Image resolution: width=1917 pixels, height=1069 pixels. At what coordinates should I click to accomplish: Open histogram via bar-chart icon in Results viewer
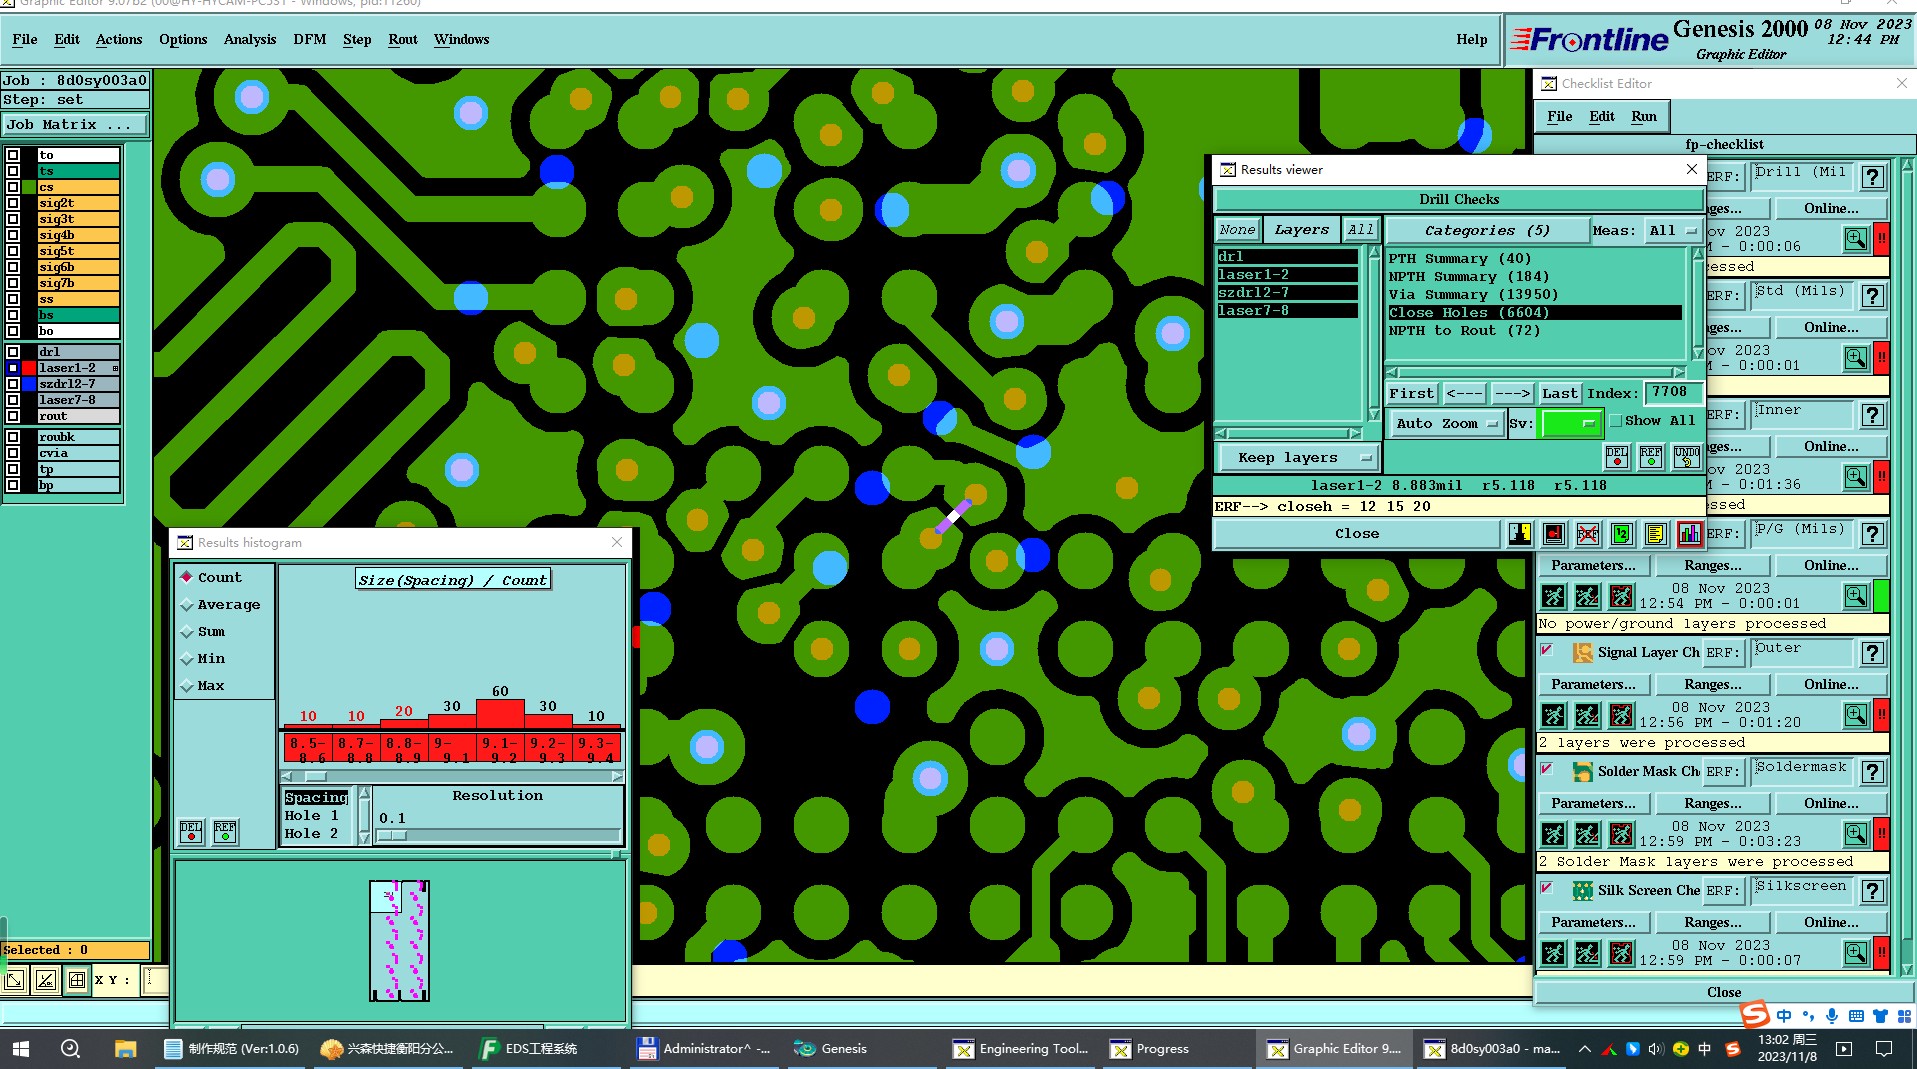1689,534
